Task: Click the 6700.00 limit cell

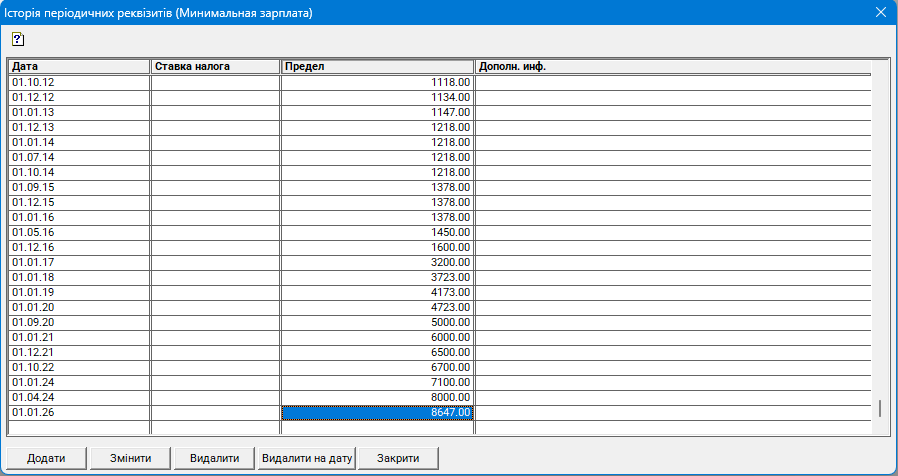Action: pos(376,367)
